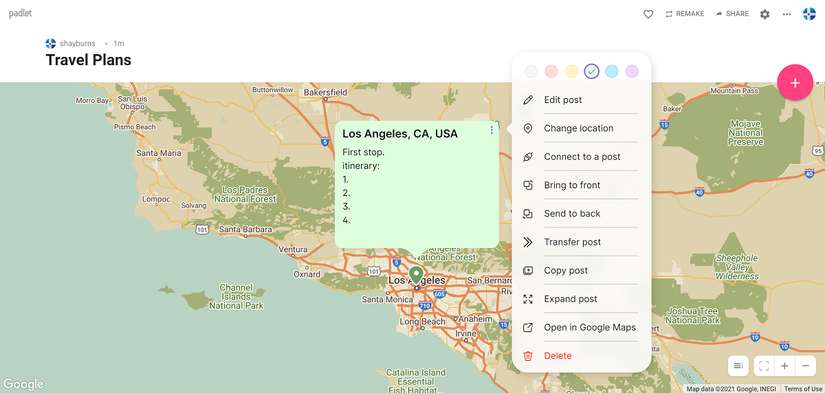This screenshot has width=825, height=393.
Task: Click the Share arrow icon
Action: (719, 14)
